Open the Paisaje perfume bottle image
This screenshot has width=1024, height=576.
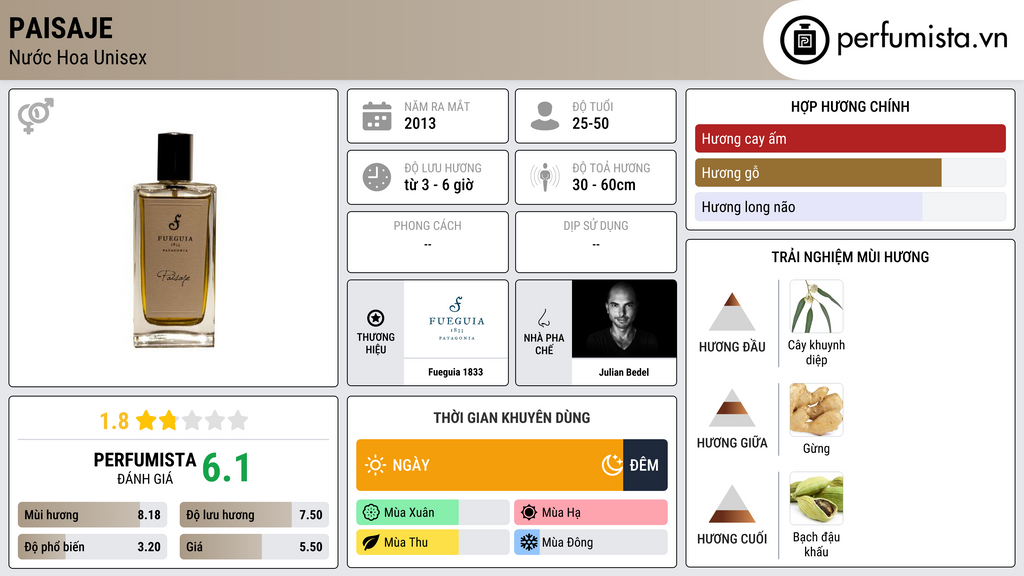(x=174, y=239)
